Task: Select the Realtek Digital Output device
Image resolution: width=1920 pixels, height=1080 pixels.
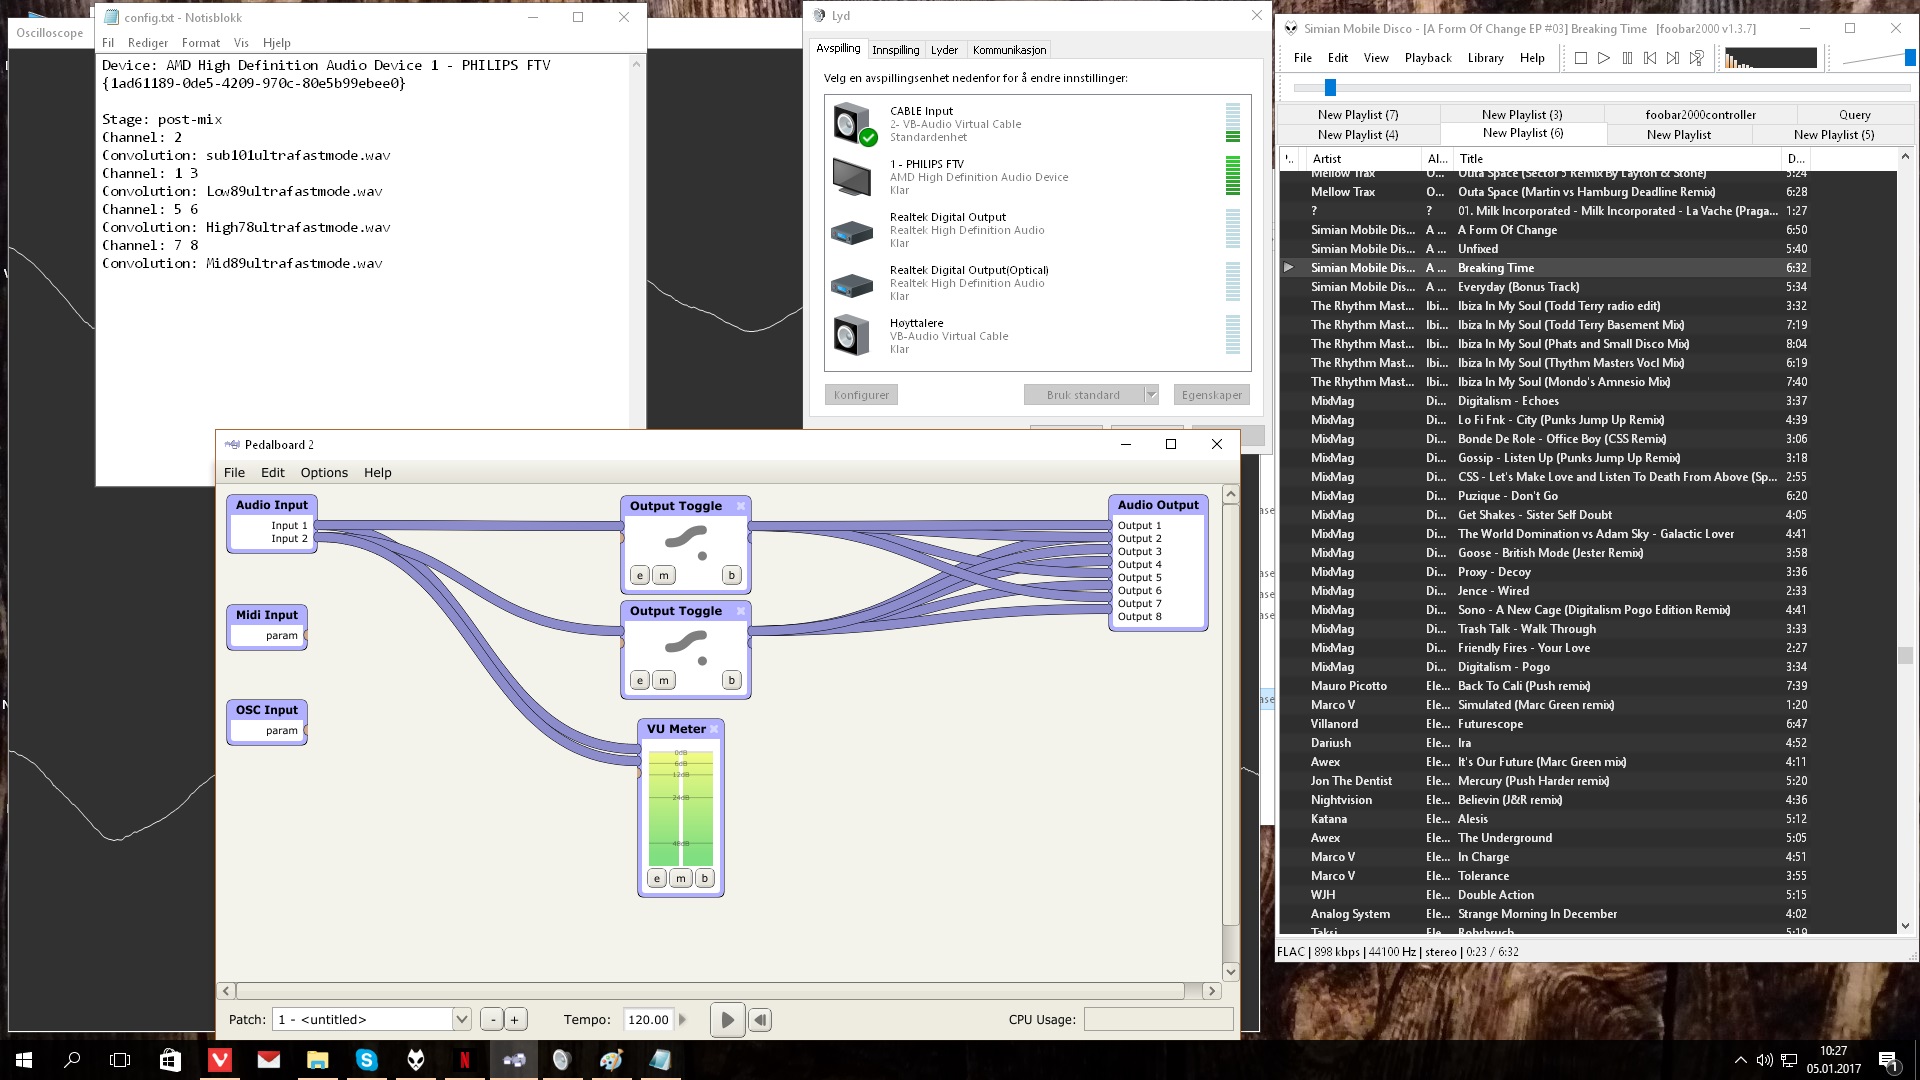Action: (1036, 230)
